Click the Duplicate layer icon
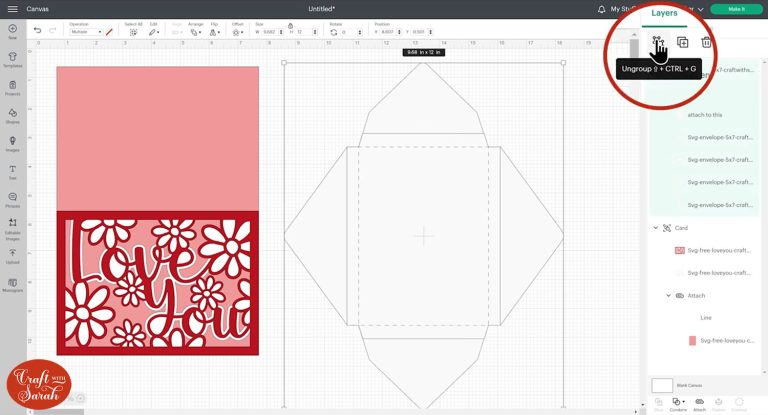Image resolution: width=768 pixels, height=415 pixels. [682, 42]
